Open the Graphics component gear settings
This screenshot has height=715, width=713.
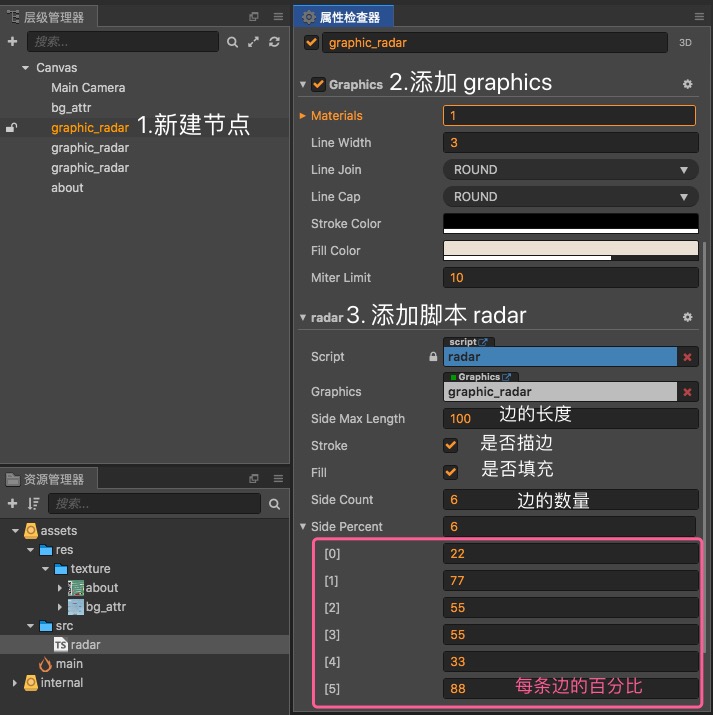click(x=687, y=84)
